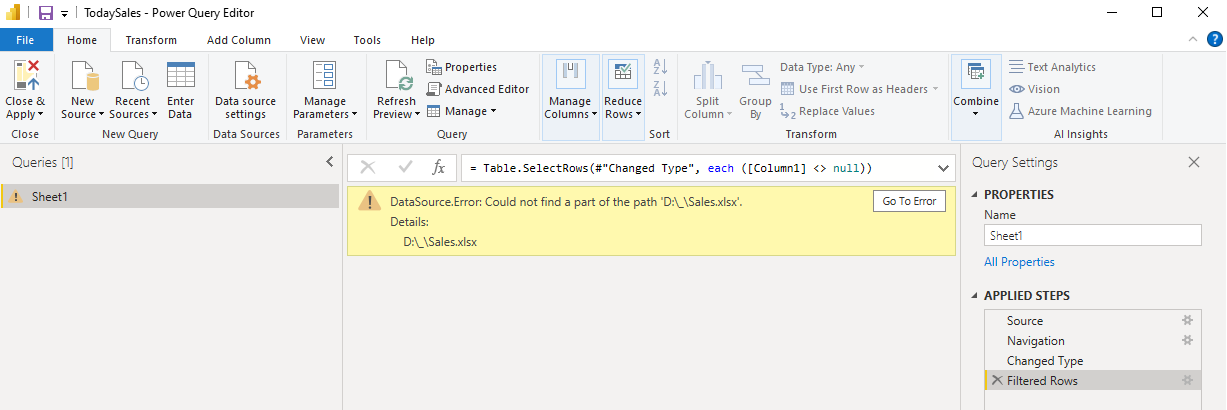The image size is (1227, 410).
Task: Click the Split Column icon
Action: point(708,76)
